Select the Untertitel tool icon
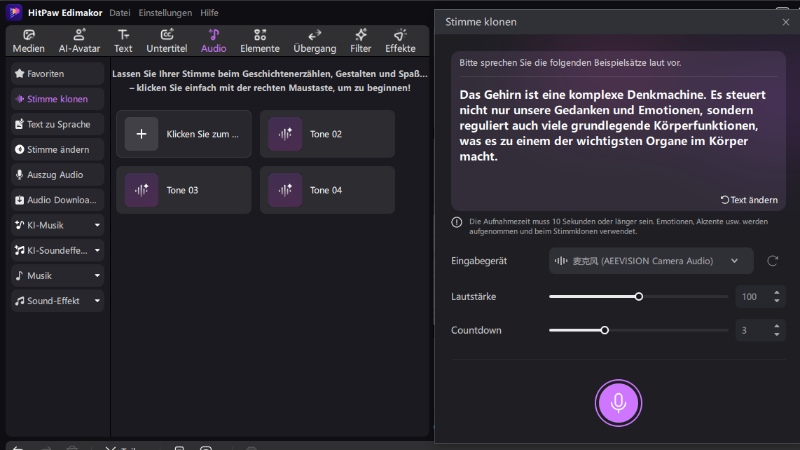 pyautogui.click(x=166, y=40)
